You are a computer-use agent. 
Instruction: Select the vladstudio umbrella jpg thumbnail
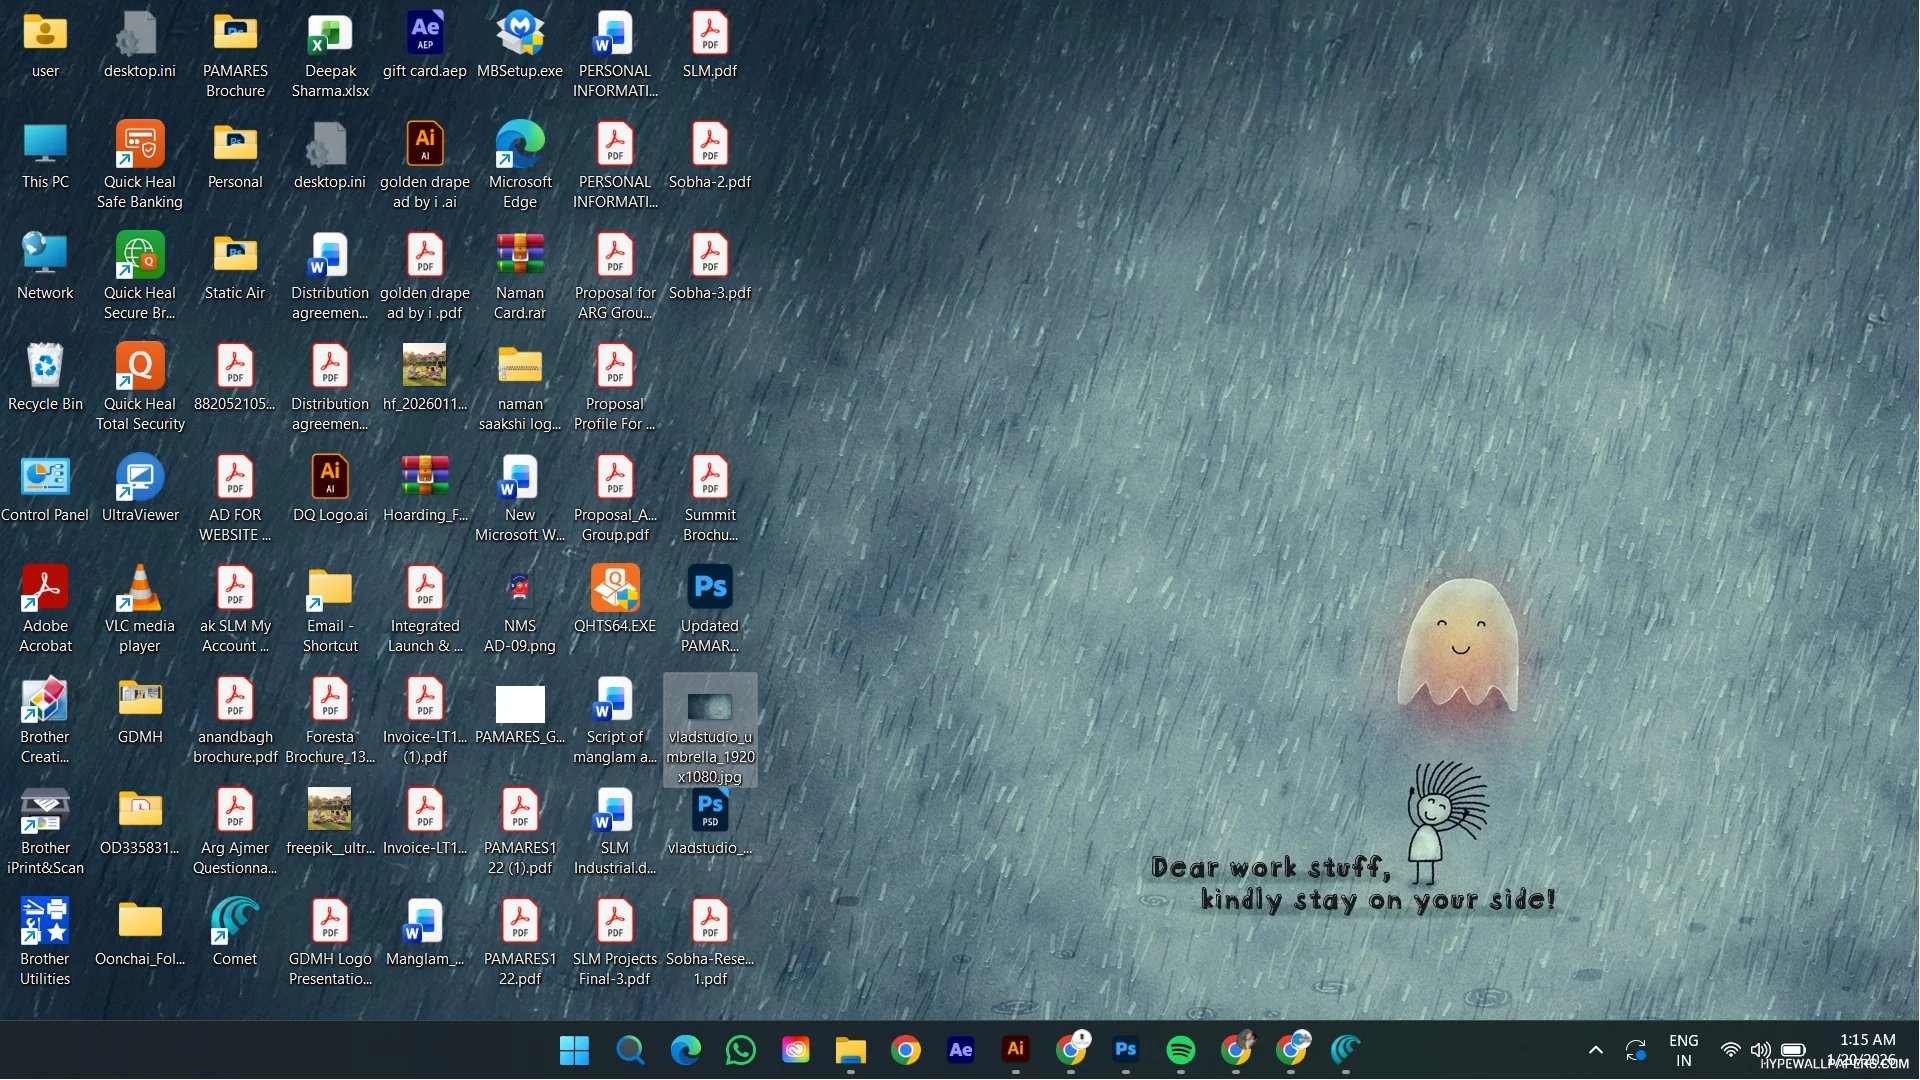(x=710, y=708)
